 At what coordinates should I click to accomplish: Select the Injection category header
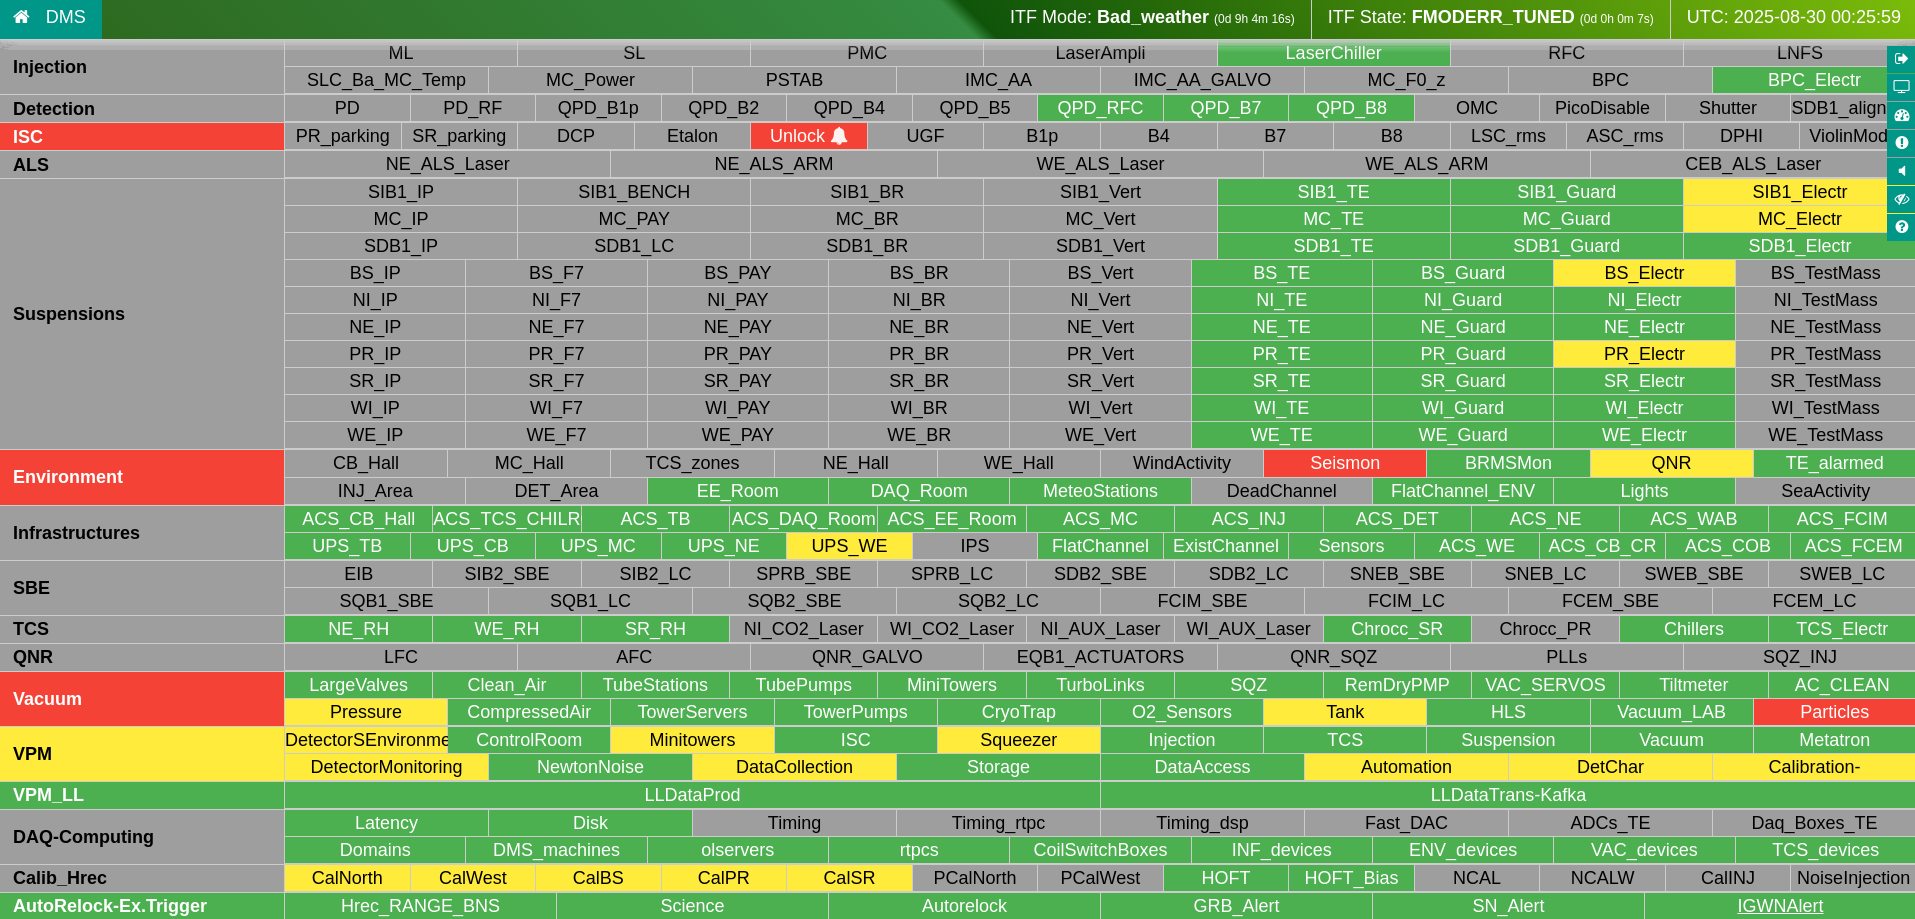(142, 67)
